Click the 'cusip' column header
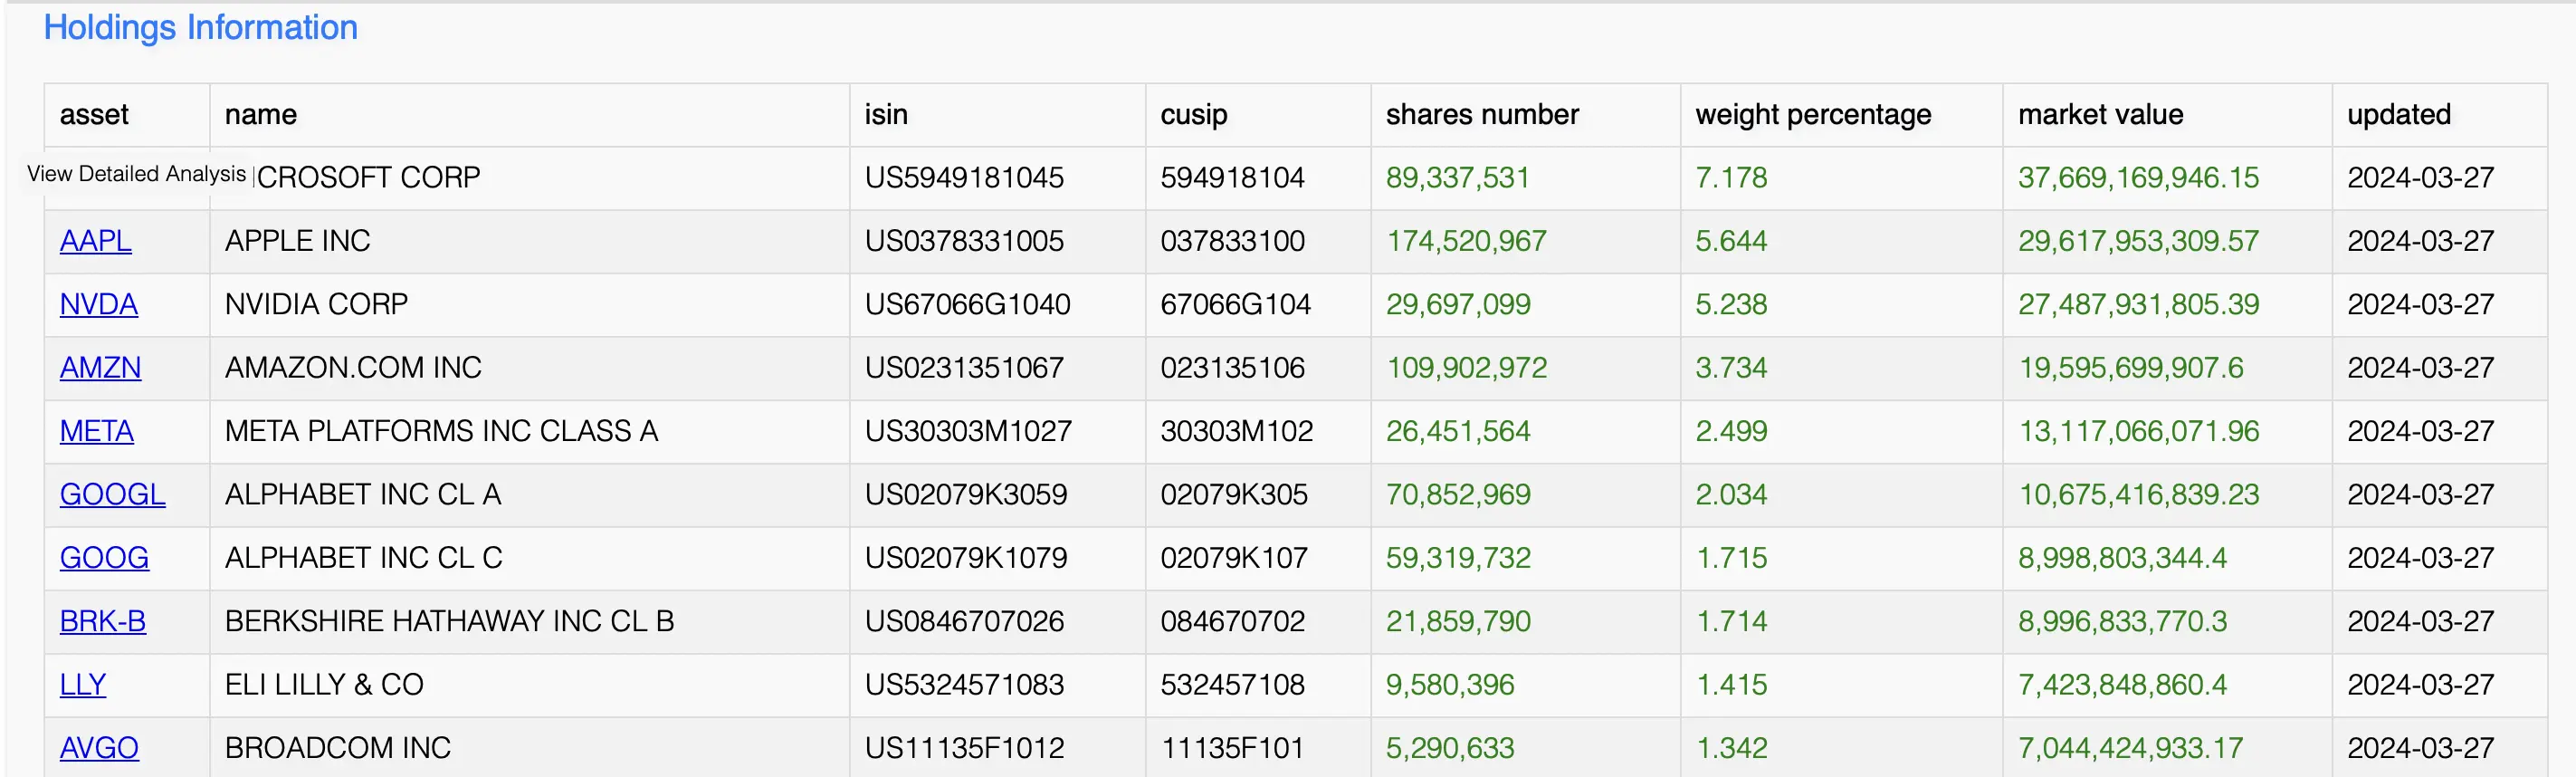Viewport: 2576px width, 777px height. pos(1193,115)
